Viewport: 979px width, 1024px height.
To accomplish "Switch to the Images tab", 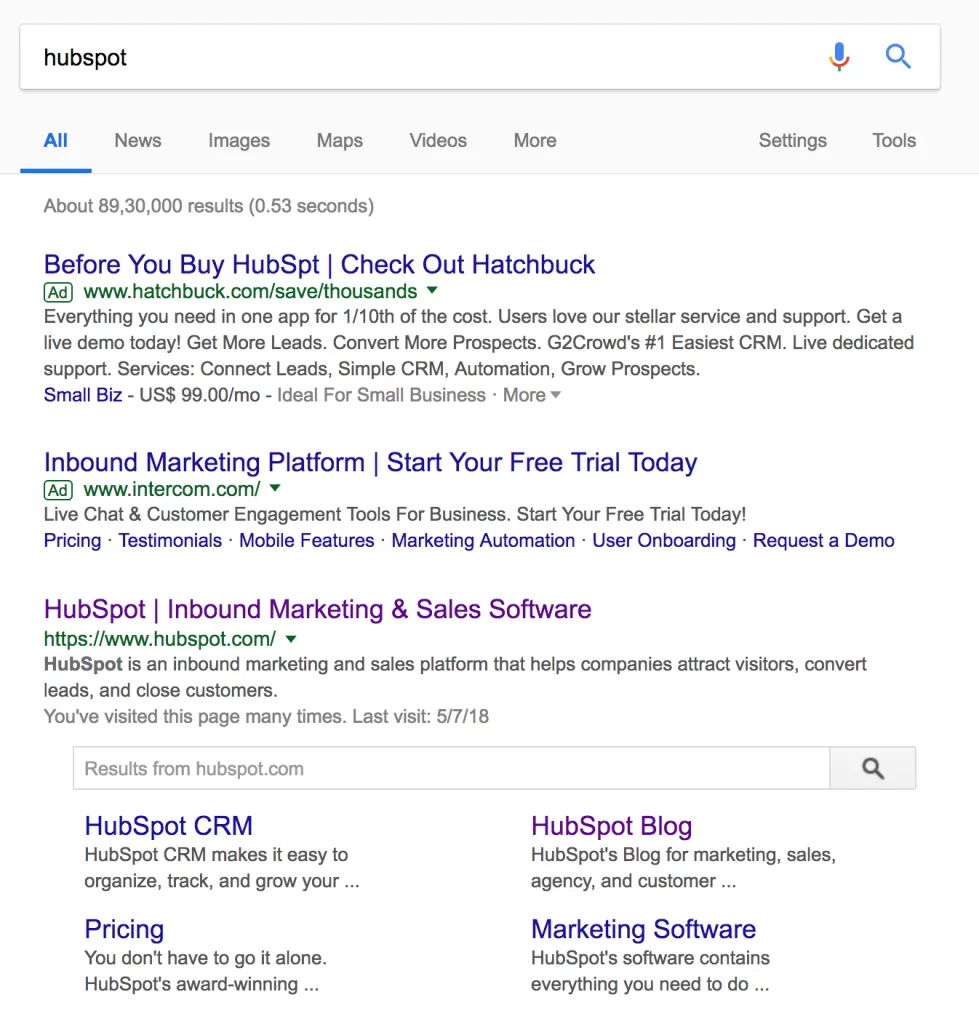I will (238, 141).
